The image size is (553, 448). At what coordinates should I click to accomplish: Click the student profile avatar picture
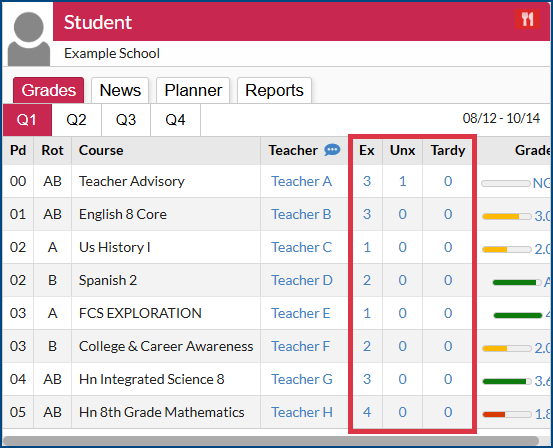coord(29,38)
